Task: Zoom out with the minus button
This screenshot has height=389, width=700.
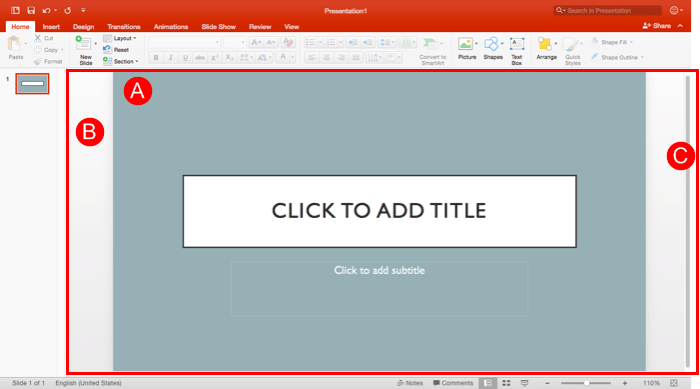Action: tap(547, 383)
